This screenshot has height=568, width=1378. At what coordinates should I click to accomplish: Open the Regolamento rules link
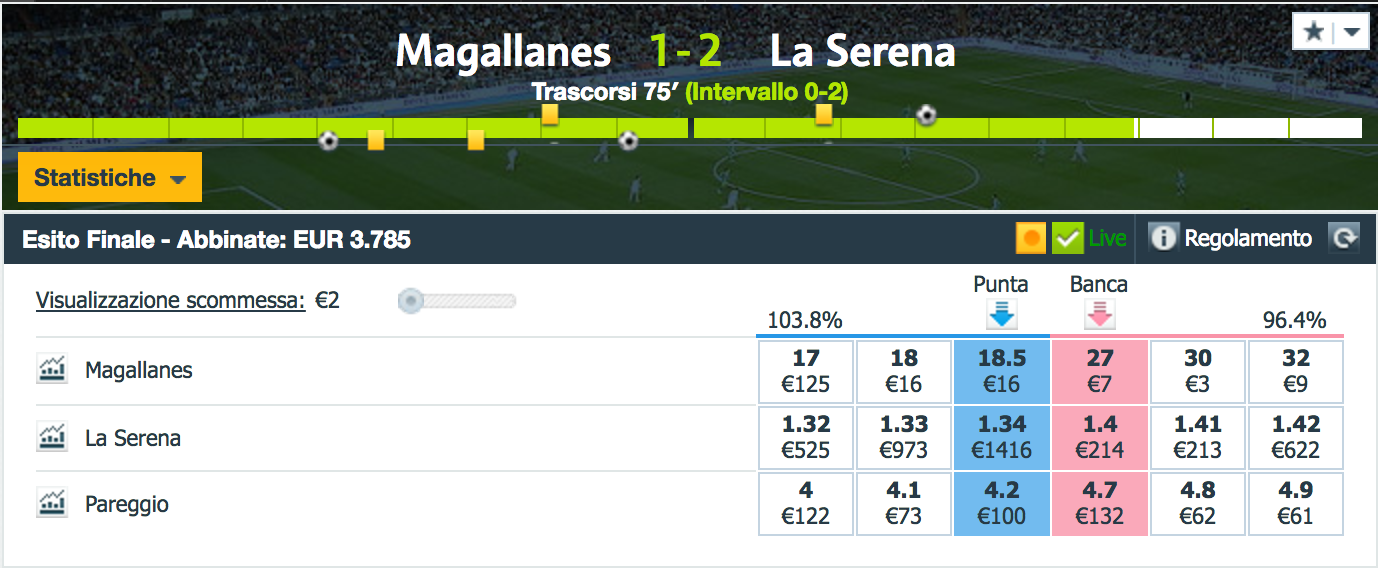pyautogui.click(x=1247, y=238)
